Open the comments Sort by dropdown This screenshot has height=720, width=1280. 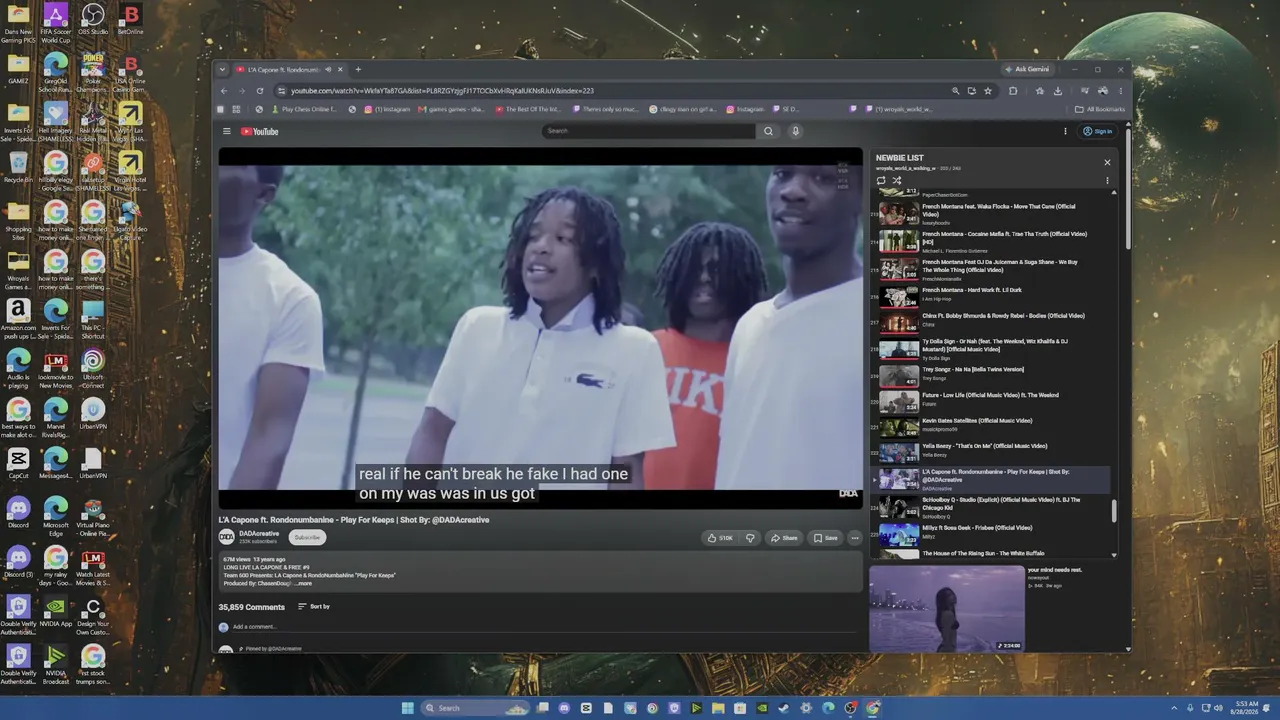pos(314,607)
